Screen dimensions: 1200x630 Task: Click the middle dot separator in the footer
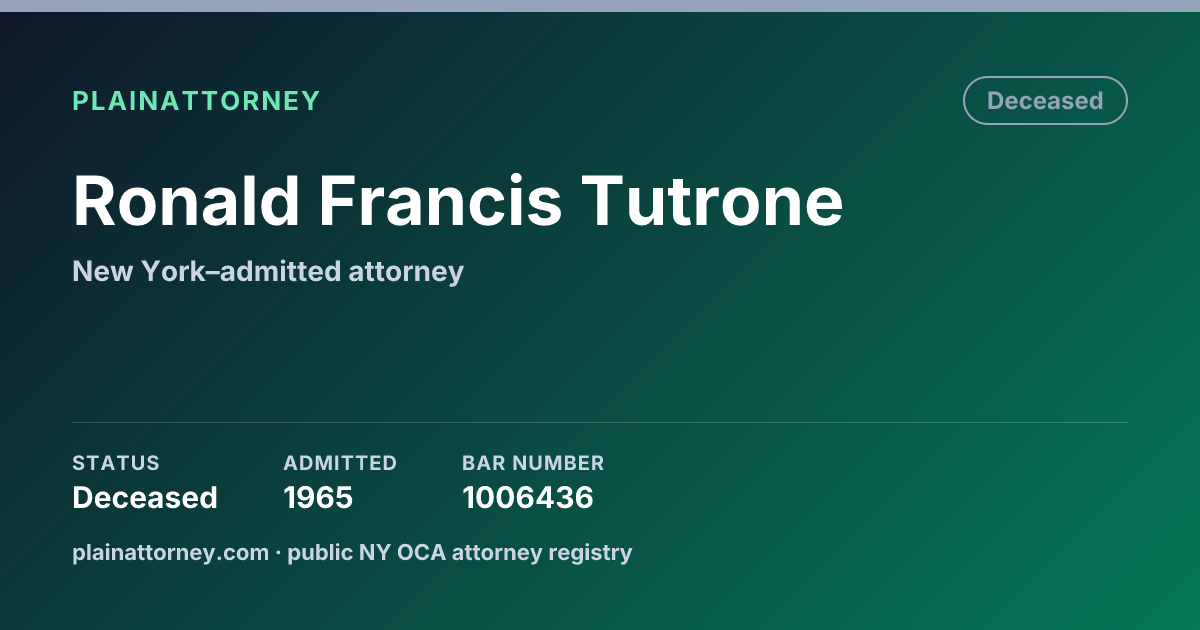(x=278, y=552)
